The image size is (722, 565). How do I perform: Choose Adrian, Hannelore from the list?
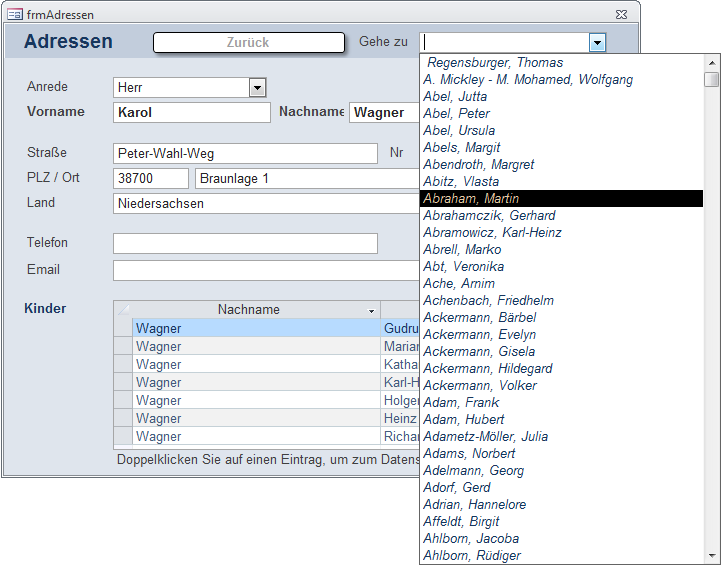tap(562, 505)
